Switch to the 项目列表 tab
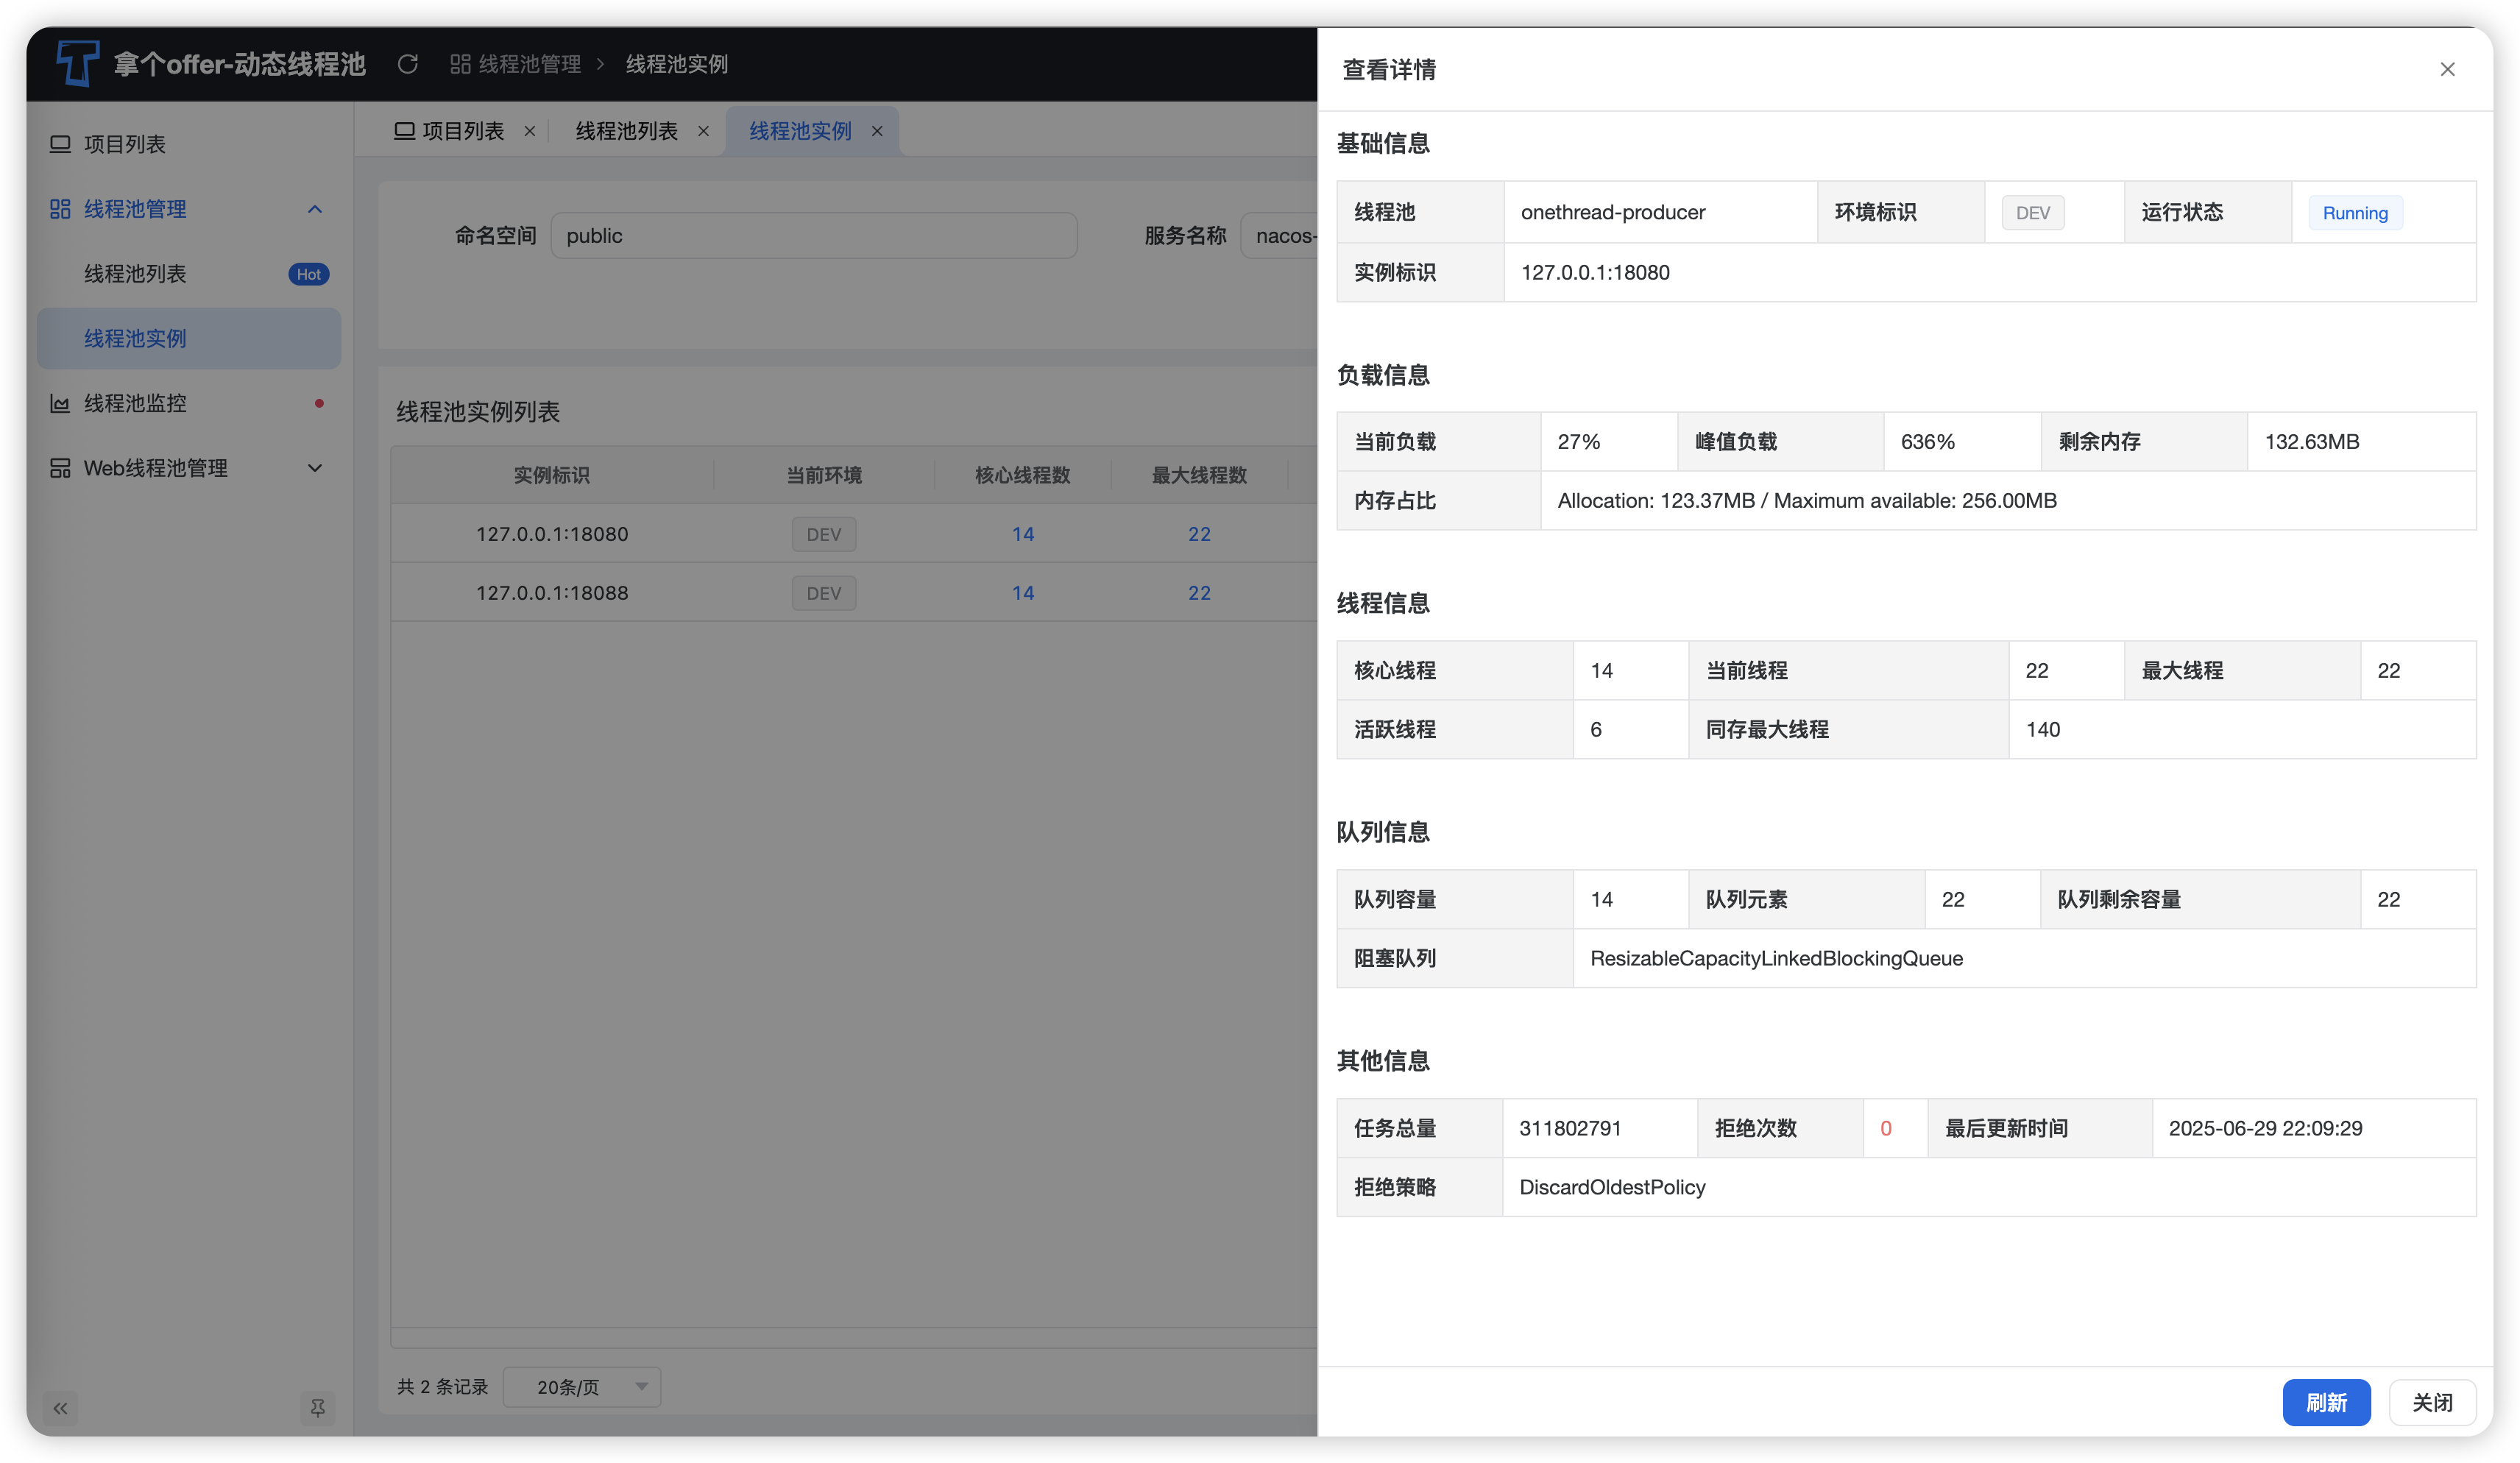This screenshot has height=1463, width=2520. click(x=462, y=131)
